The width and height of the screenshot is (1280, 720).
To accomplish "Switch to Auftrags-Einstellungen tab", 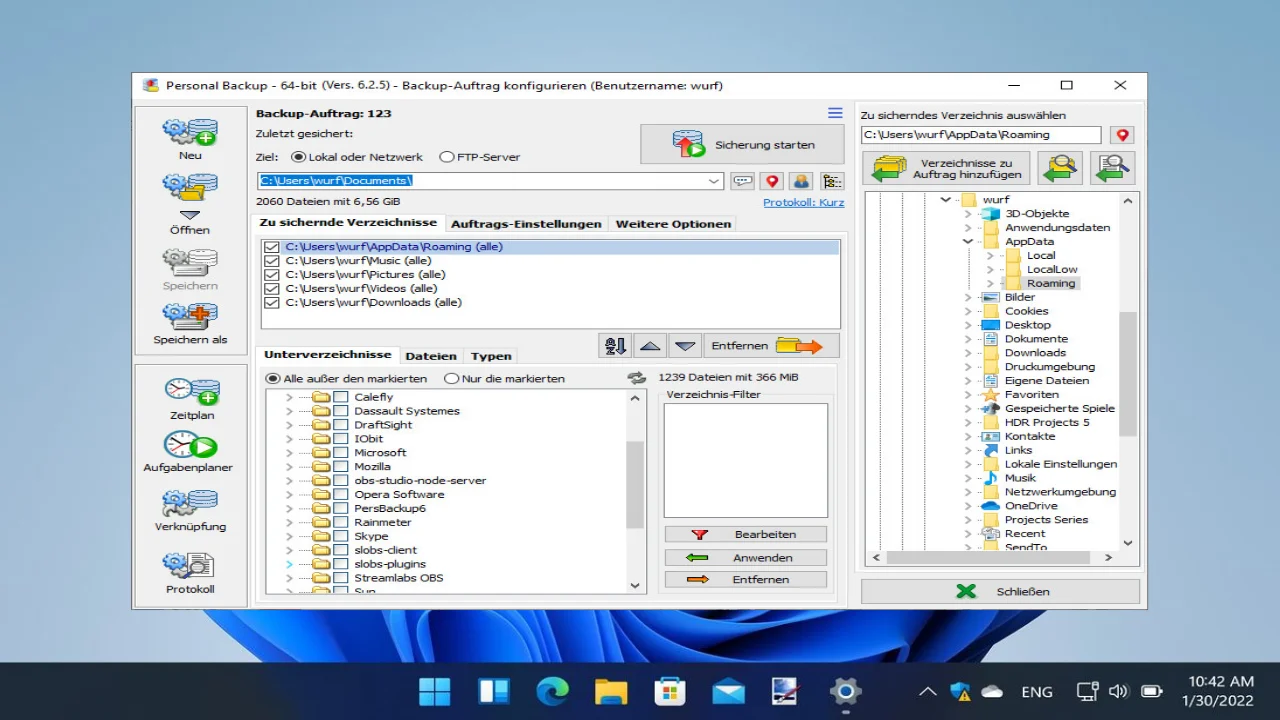I will [526, 224].
